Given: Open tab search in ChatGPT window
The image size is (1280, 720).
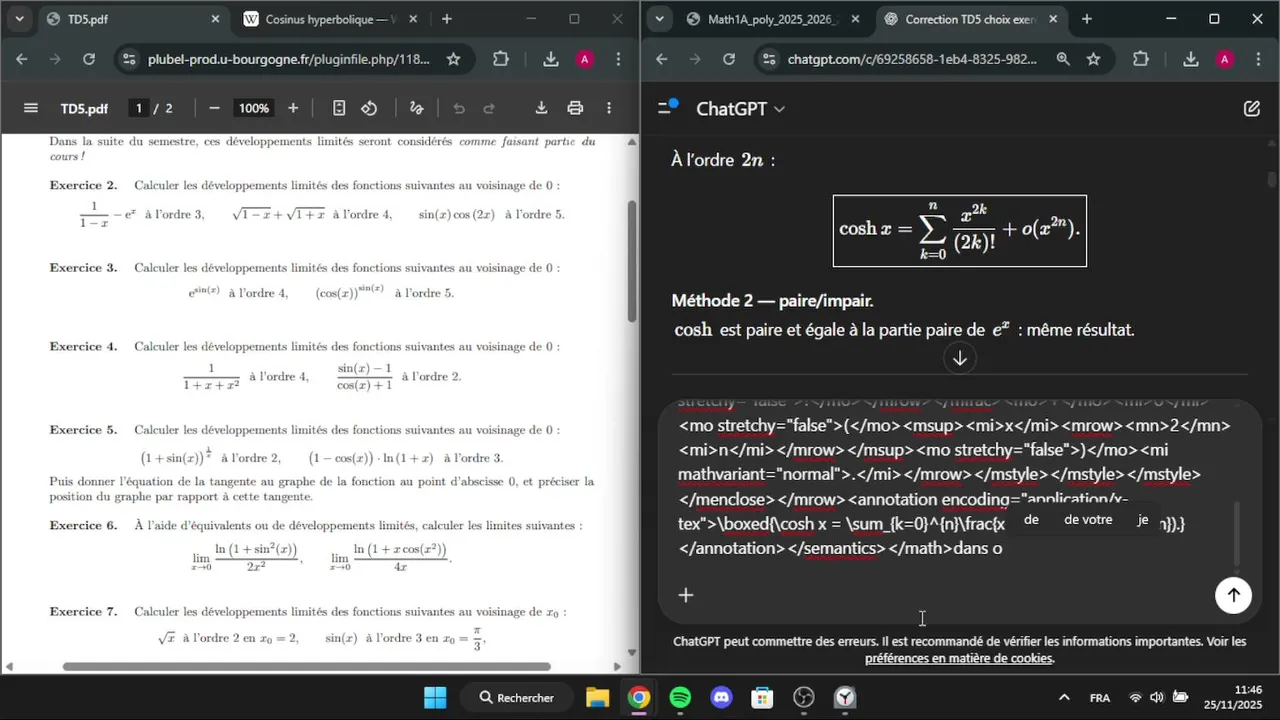Looking at the screenshot, I should pyautogui.click(x=659, y=19).
